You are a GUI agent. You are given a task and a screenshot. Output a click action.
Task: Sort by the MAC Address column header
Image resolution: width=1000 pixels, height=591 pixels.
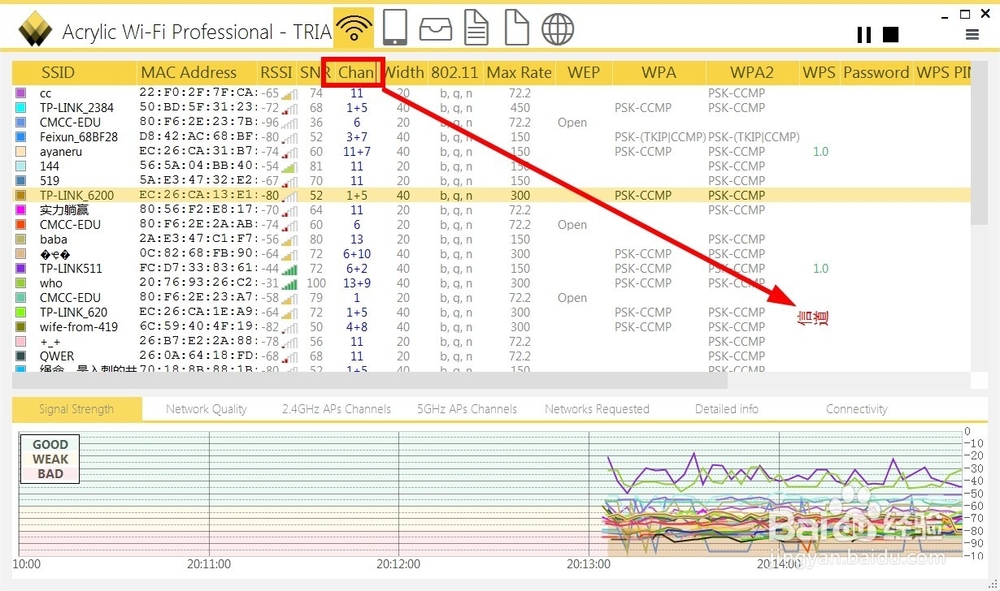tap(196, 73)
